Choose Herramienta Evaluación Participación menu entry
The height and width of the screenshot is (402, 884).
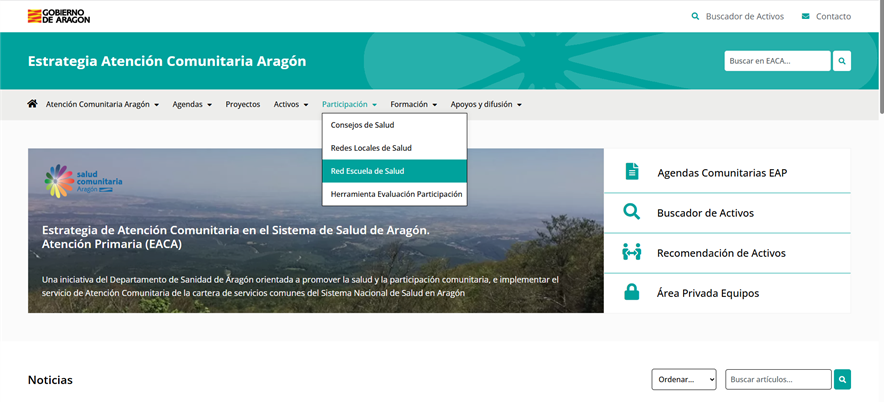pos(394,194)
